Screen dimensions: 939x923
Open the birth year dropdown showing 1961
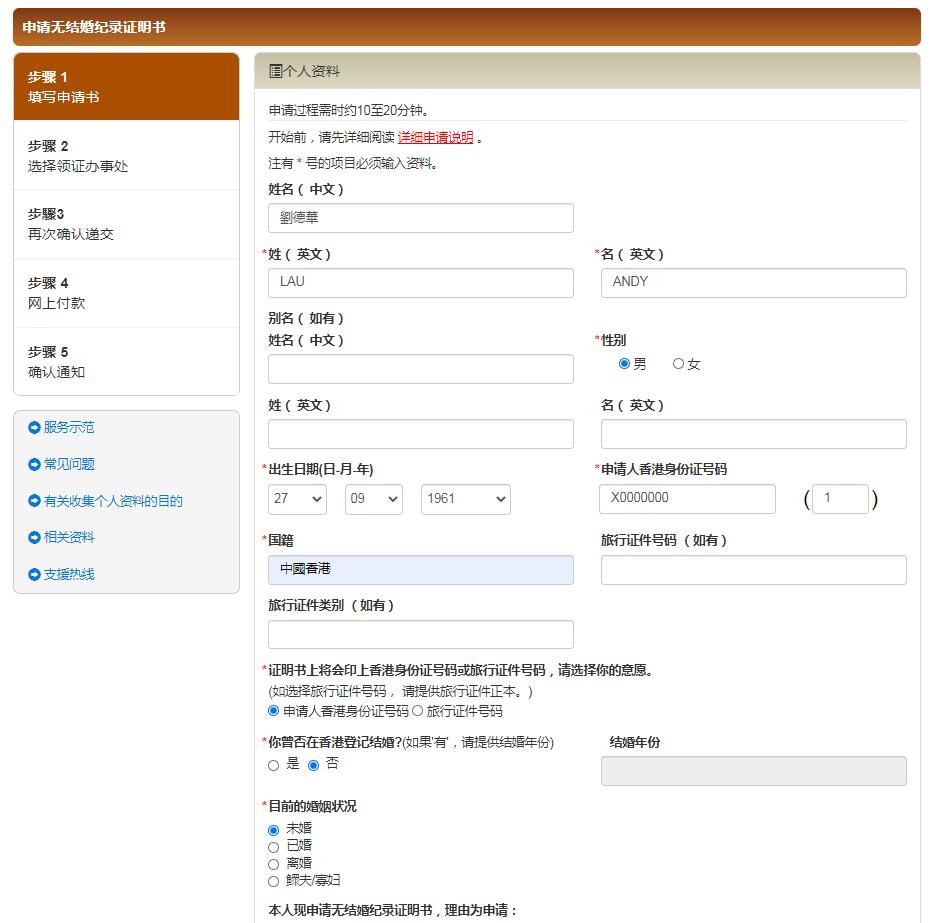(x=465, y=499)
